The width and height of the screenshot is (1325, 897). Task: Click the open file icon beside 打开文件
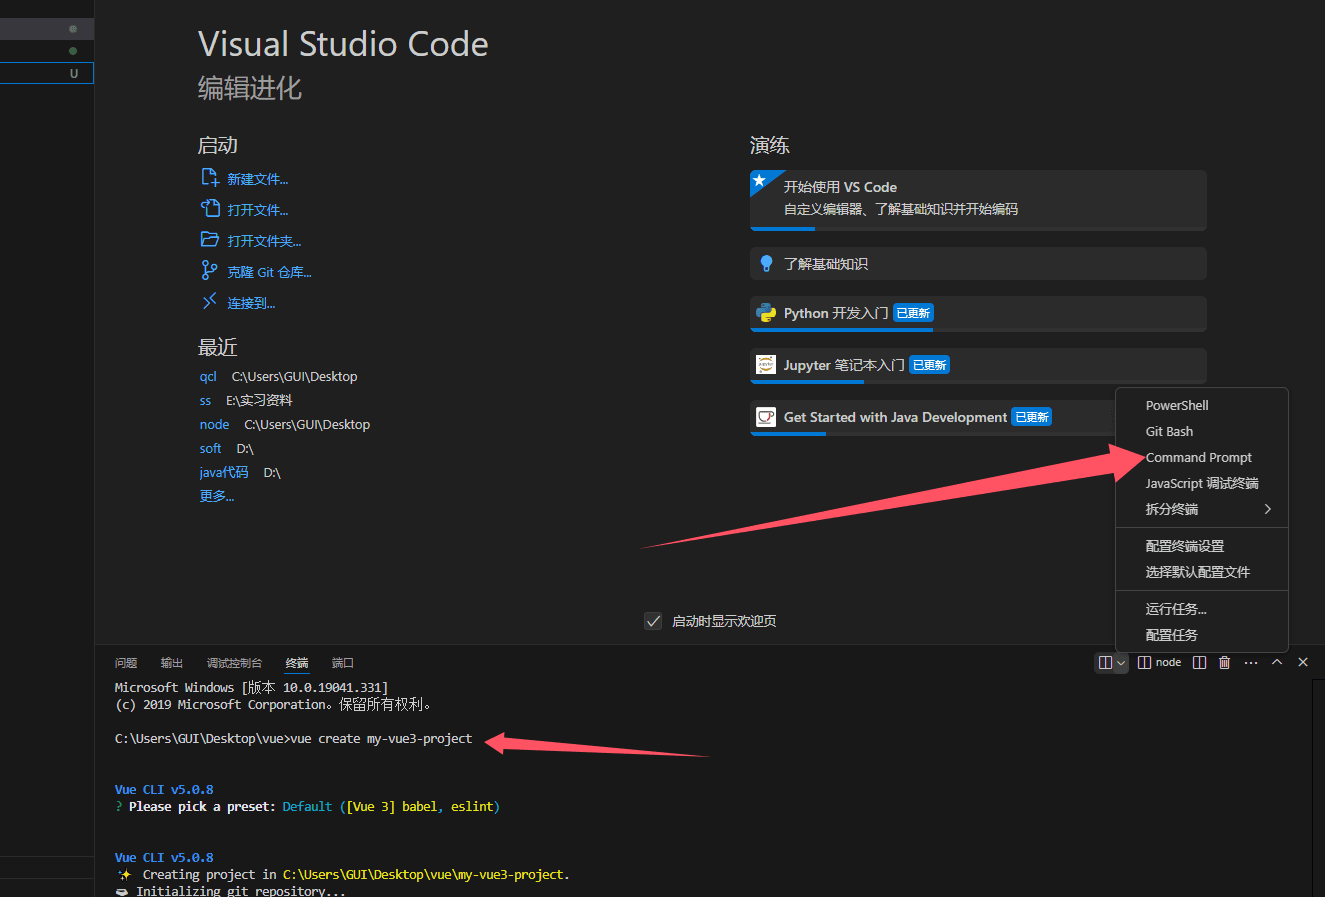tap(210, 209)
